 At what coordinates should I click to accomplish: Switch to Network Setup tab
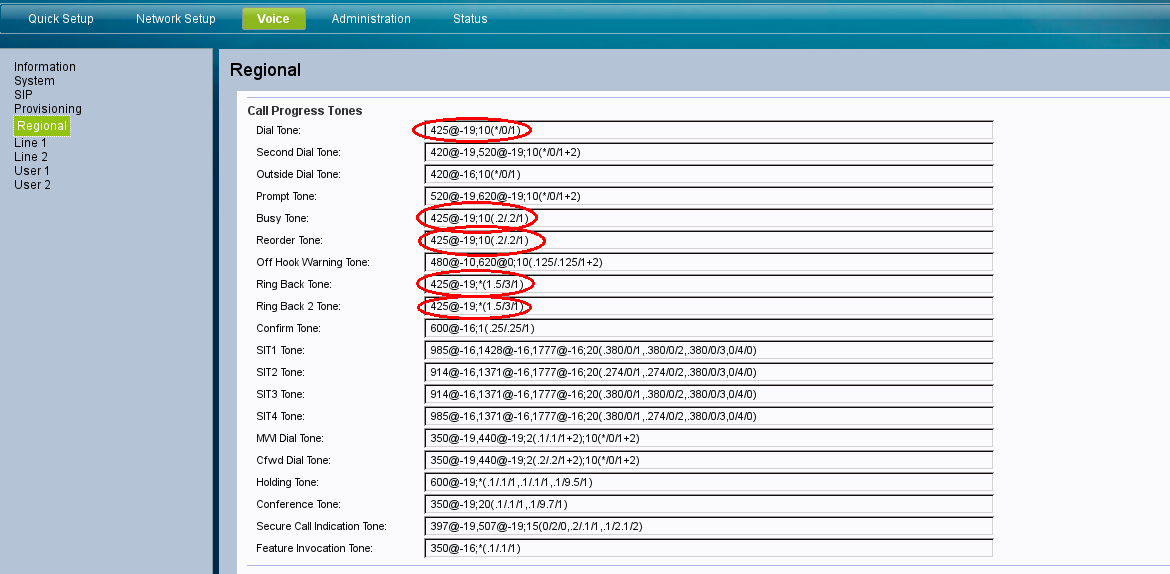[x=175, y=19]
